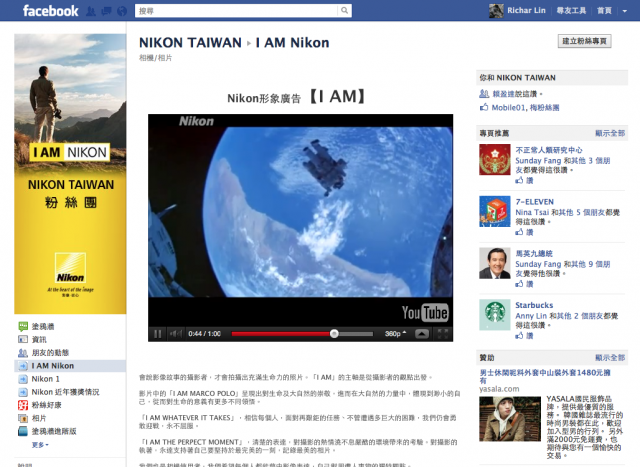Click the YASALA ad photo
Viewport: 640px width, 467px height.
tap(510, 419)
